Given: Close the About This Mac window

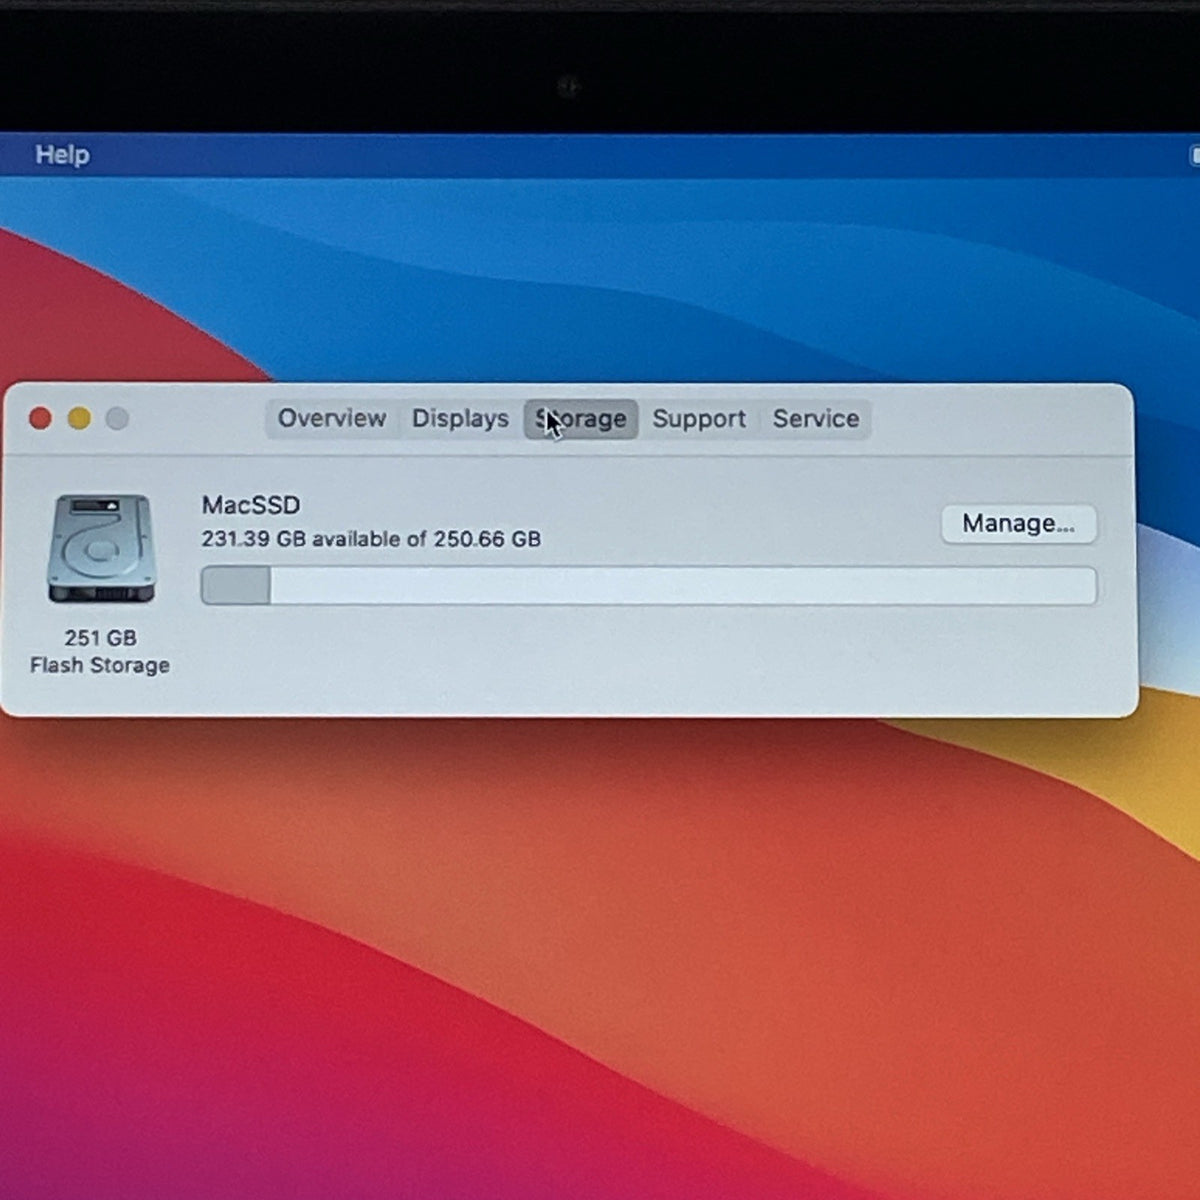Looking at the screenshot, I should pyautogui.click(x=40, y=419).
